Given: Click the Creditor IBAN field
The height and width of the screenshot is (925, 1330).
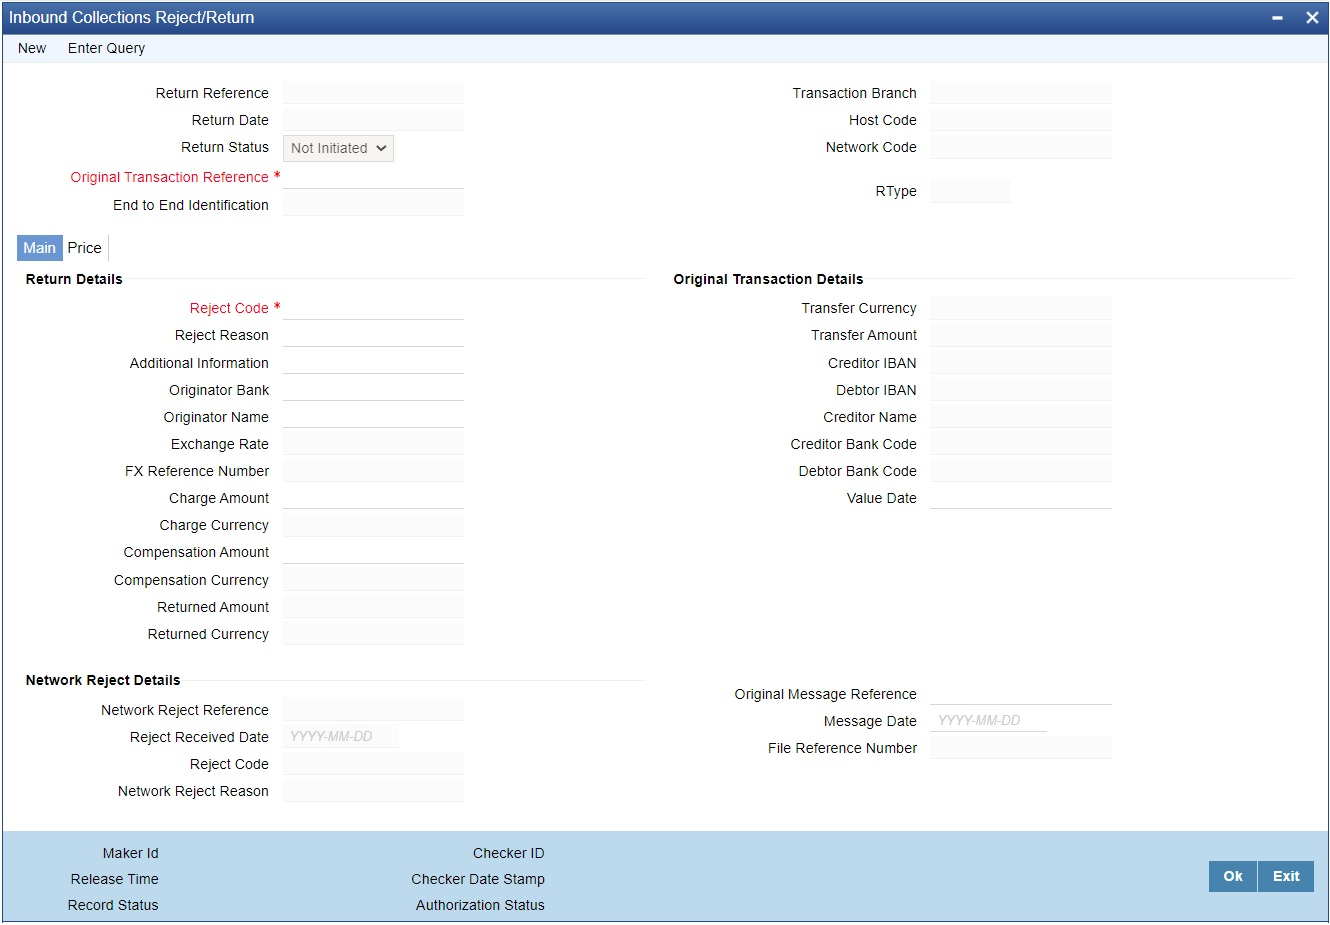Looking at the screenshot, I should pos(1021,363).
